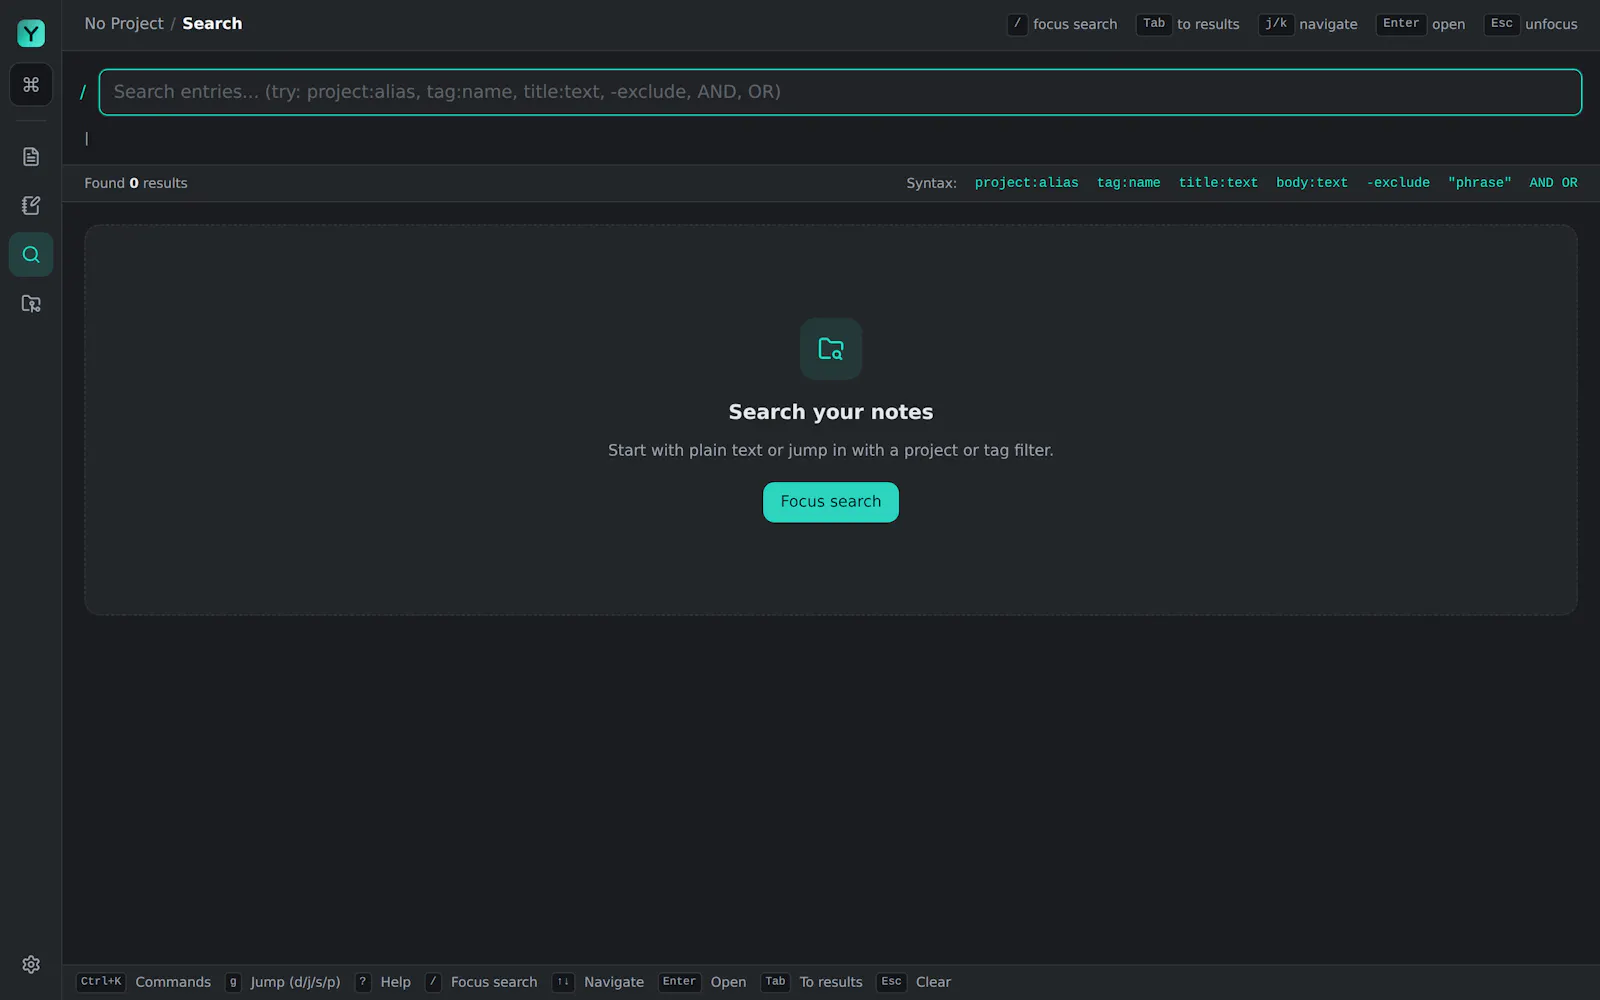Click No Project in the breadcrumb
Screen dimensions: 1600x1000
click(x=124, y=24)
